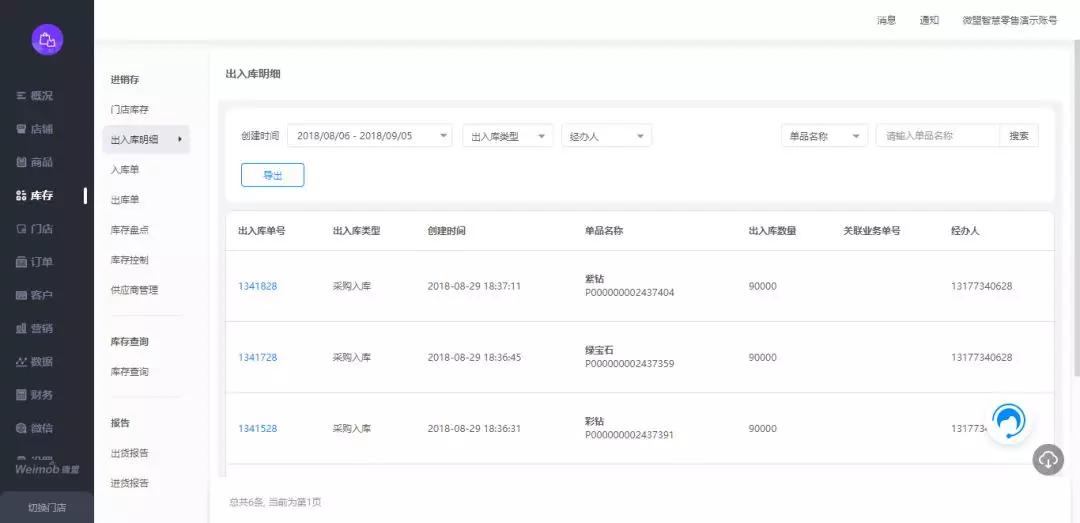Viewport: 1080px width, 523px height.
Task: Open 消息 in top bar
Action: [x=886, y=21]
